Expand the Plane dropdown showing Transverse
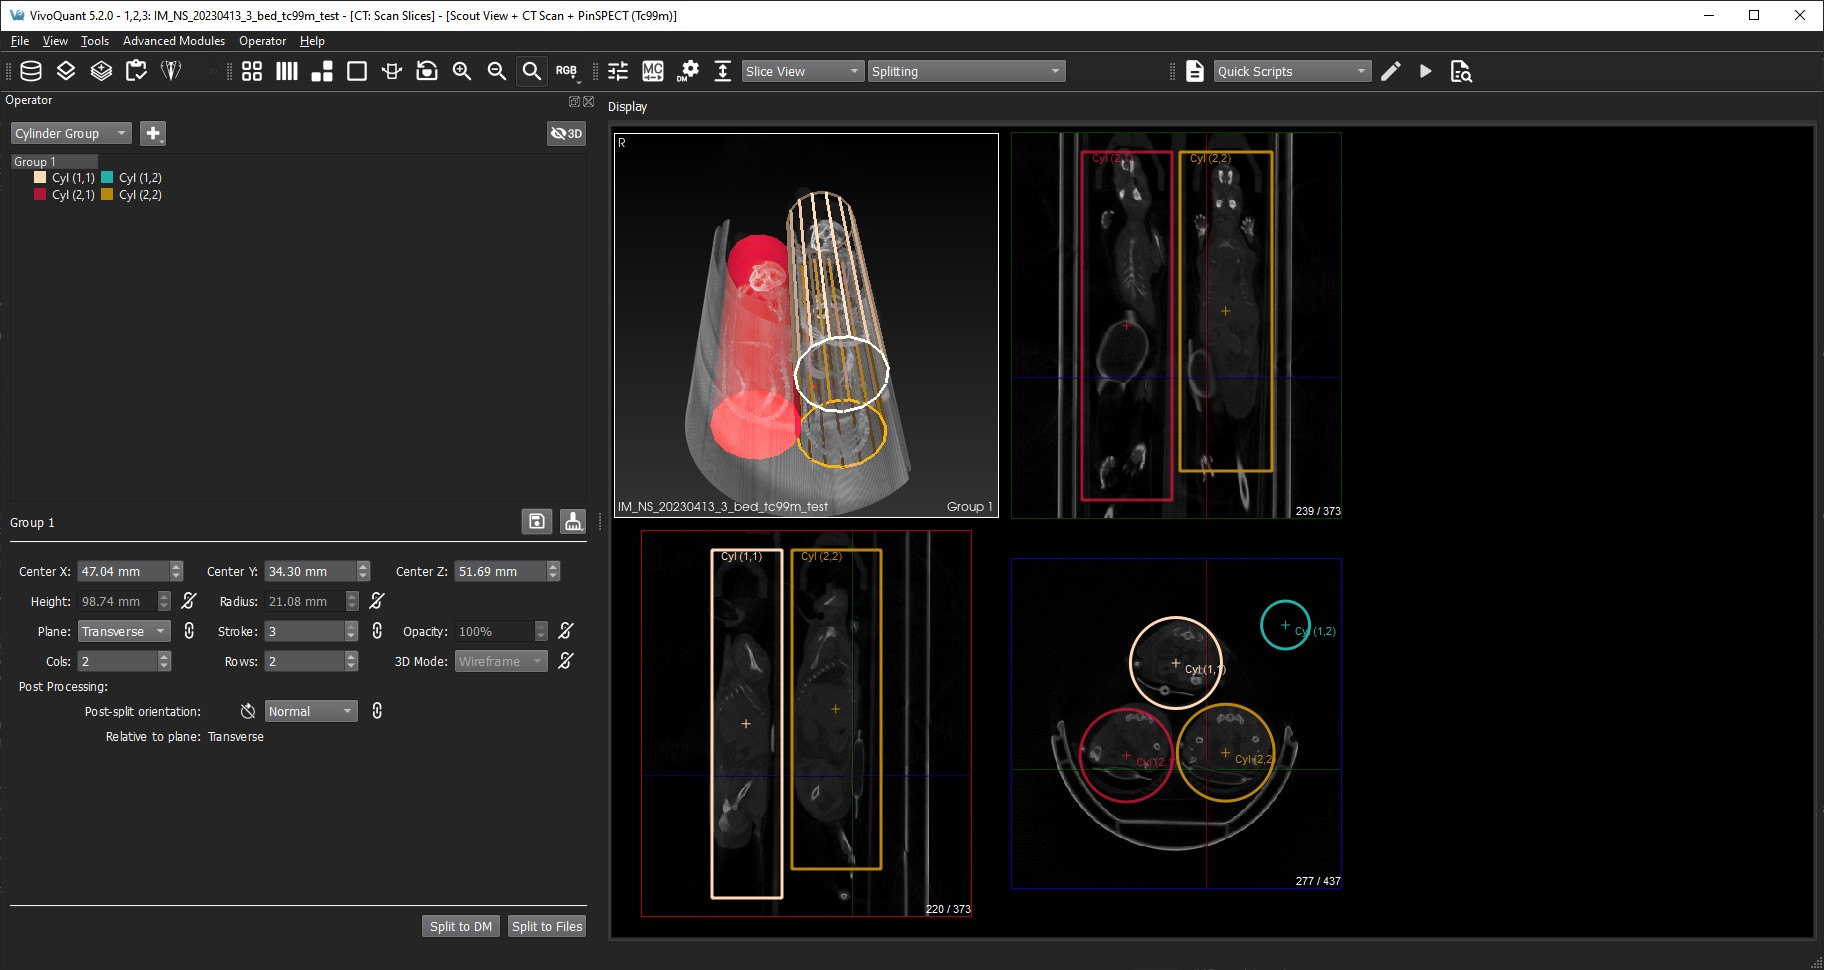 click(x=124, y=631)
